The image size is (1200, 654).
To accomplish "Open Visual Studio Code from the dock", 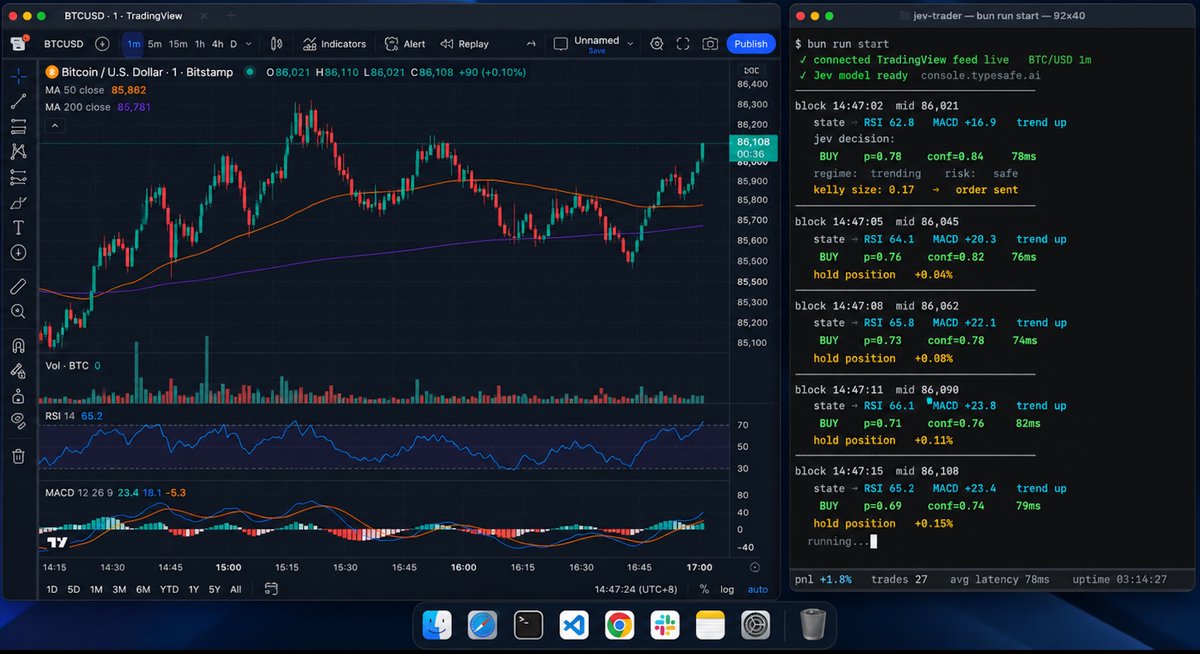I will 573,626.
